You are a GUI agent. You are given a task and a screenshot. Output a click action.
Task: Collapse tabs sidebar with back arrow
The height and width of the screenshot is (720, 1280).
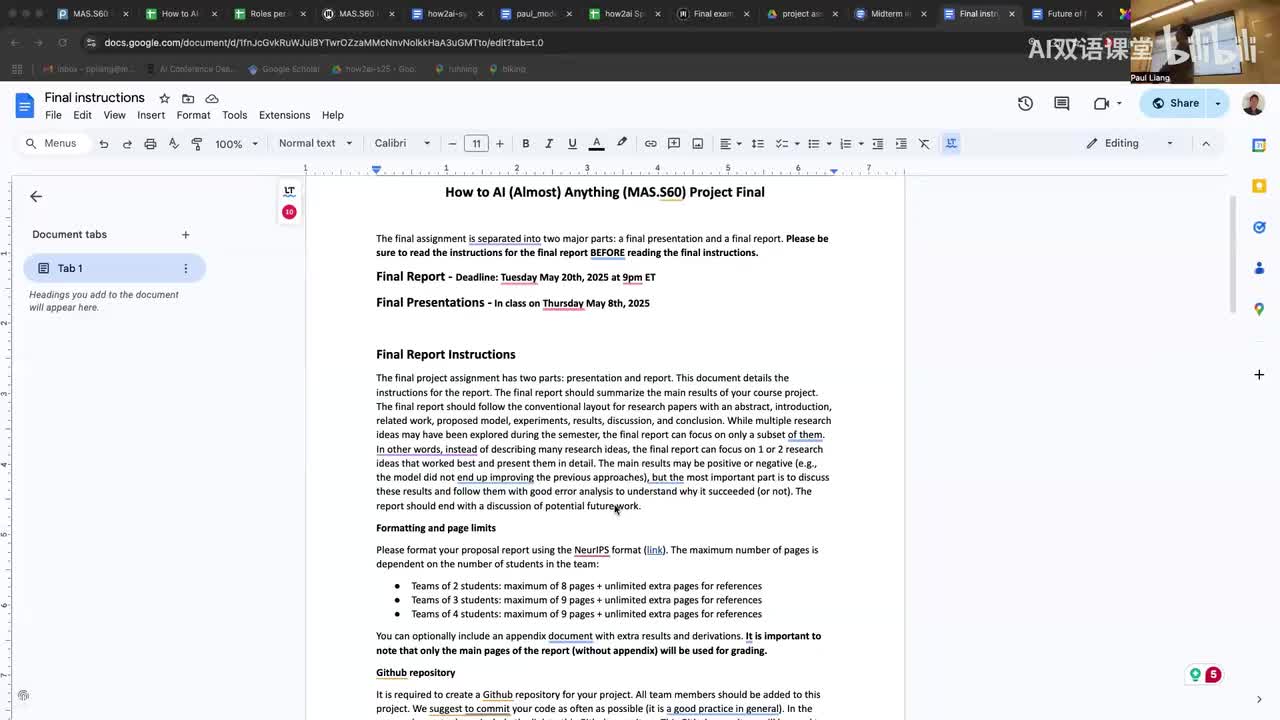point(36,196)
